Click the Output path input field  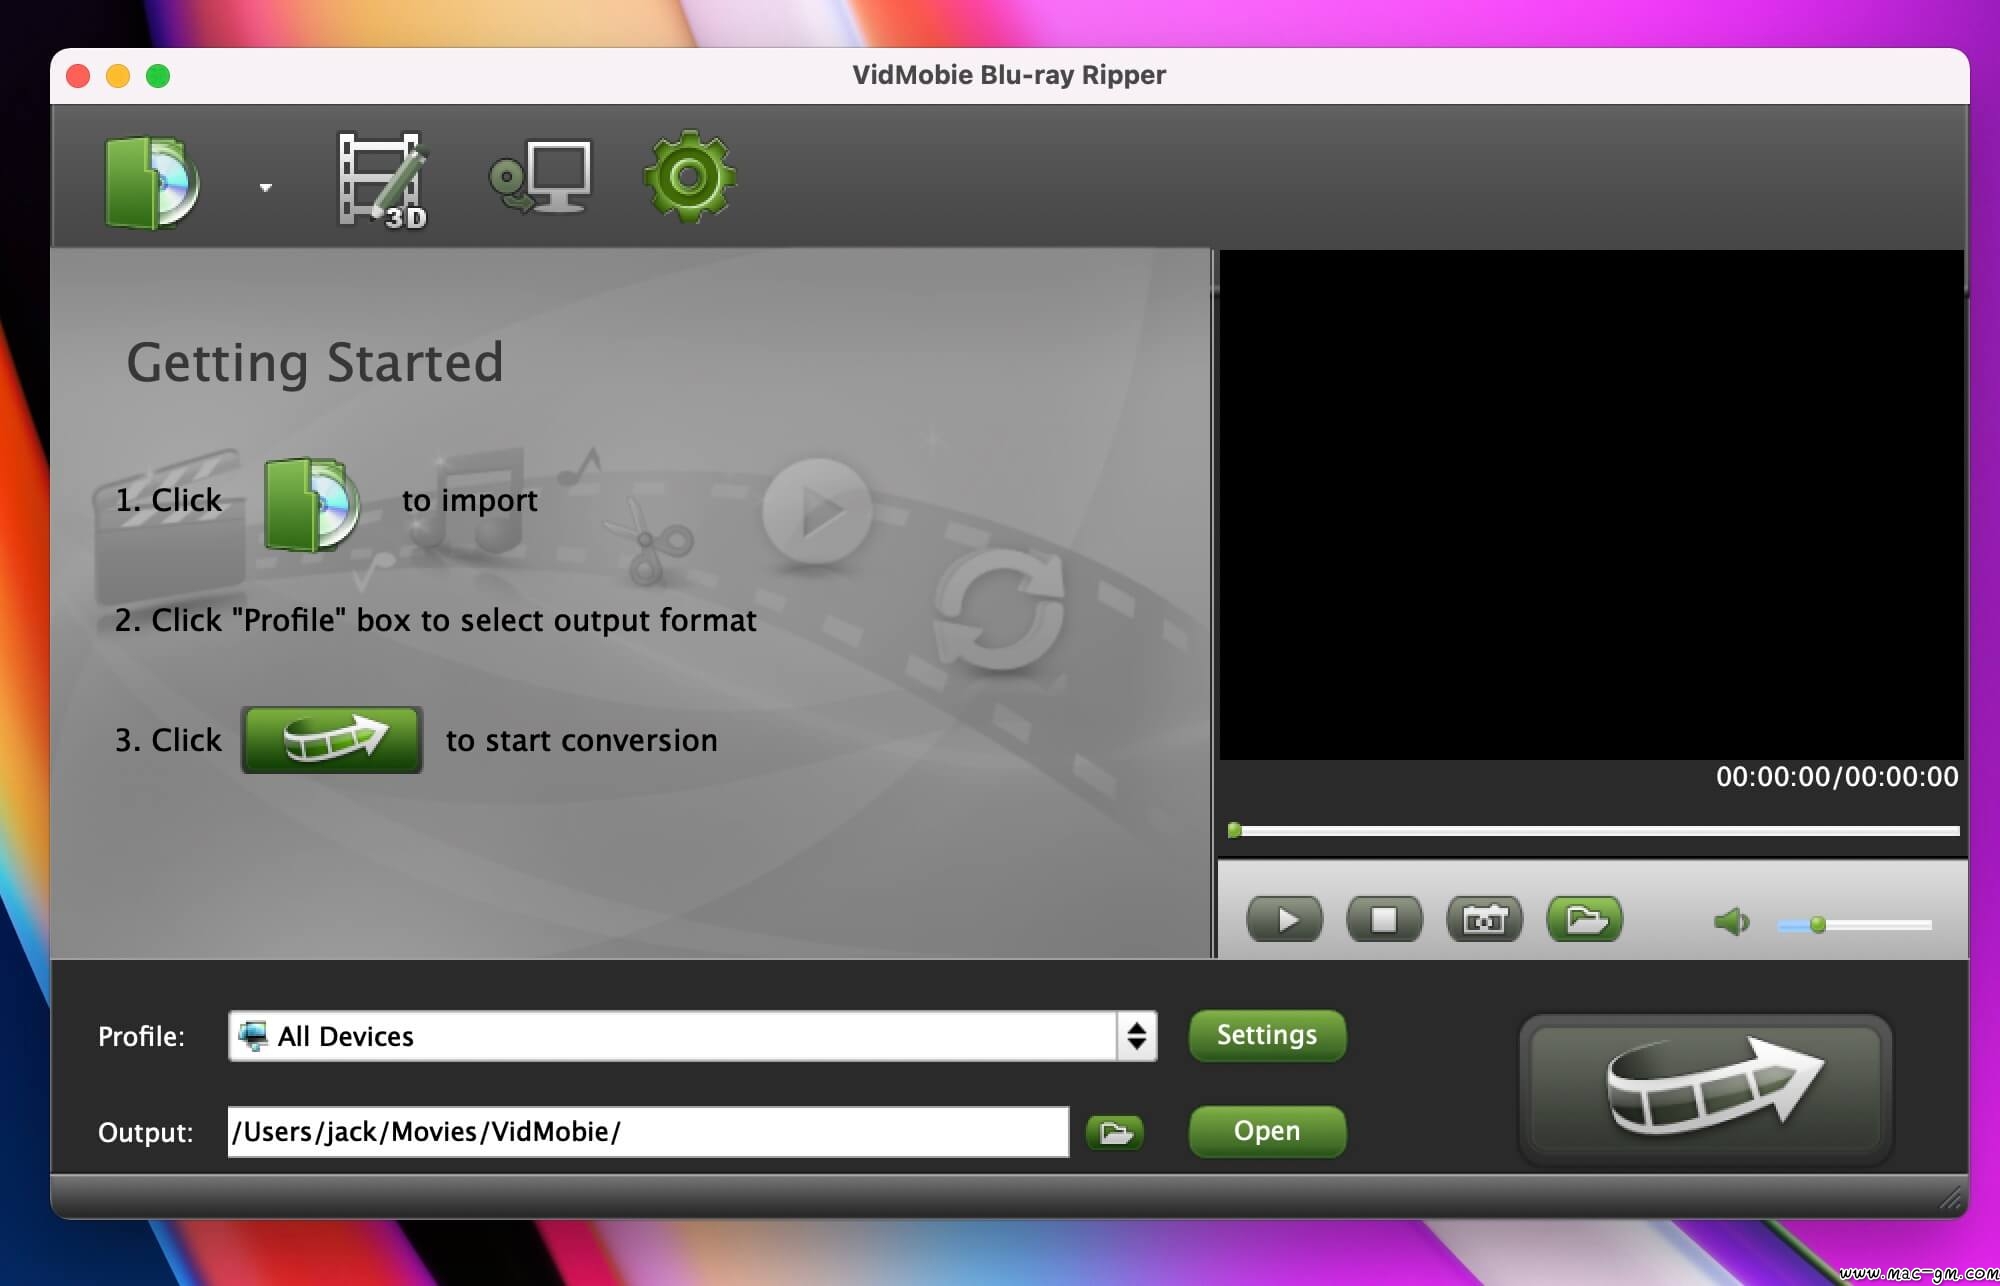[648, 1132]
